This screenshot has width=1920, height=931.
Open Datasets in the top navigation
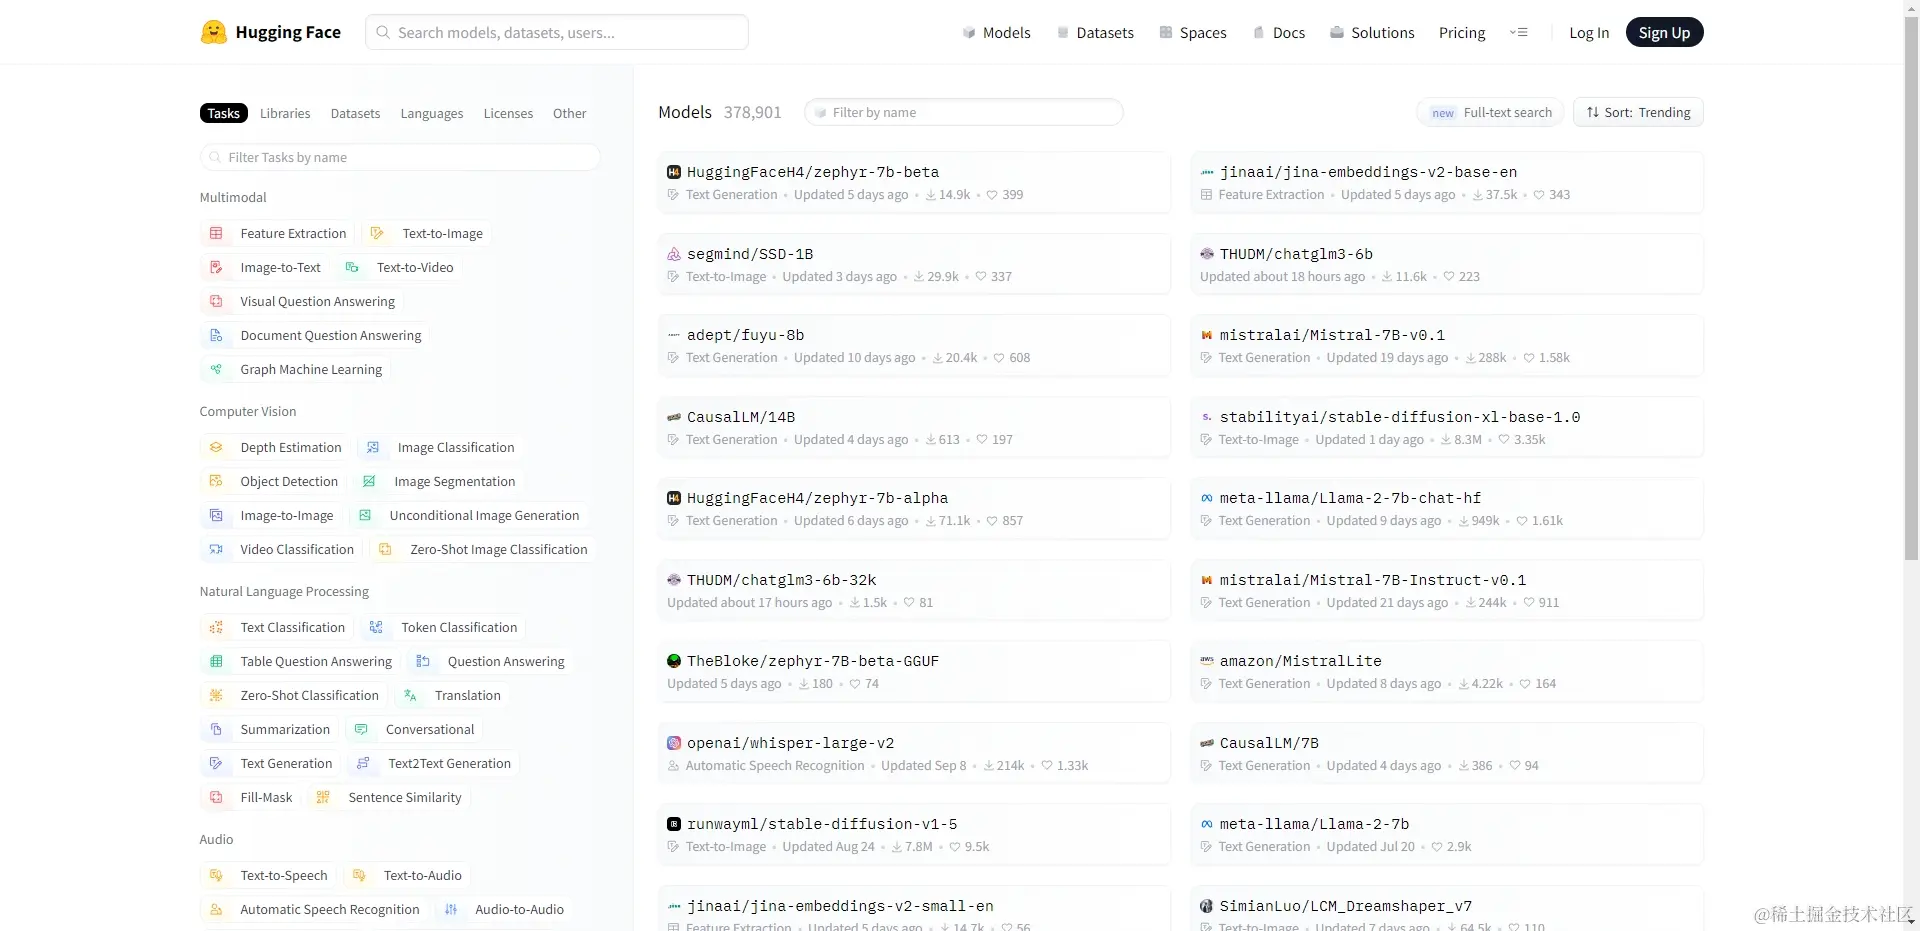point(1095,32)
